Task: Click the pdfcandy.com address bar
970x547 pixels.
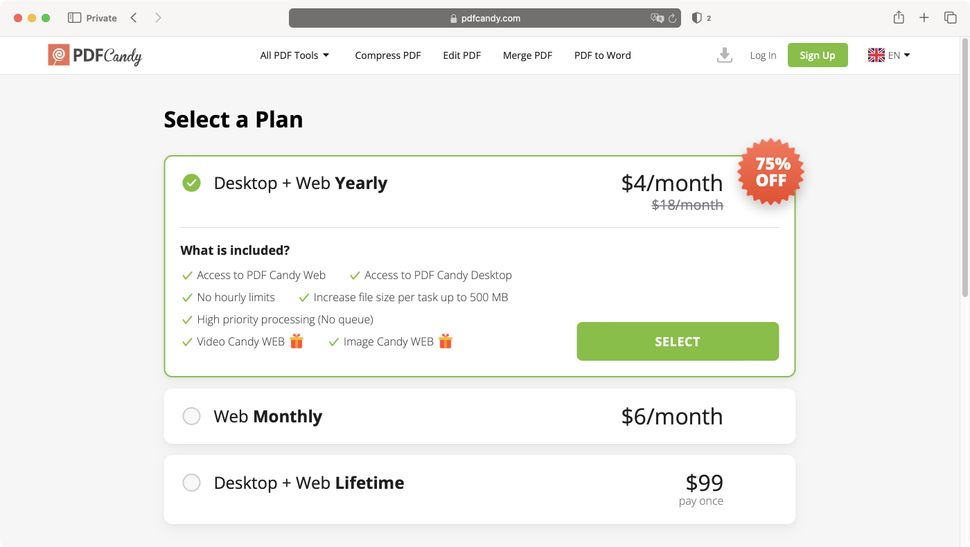Action: click(484, 18)
